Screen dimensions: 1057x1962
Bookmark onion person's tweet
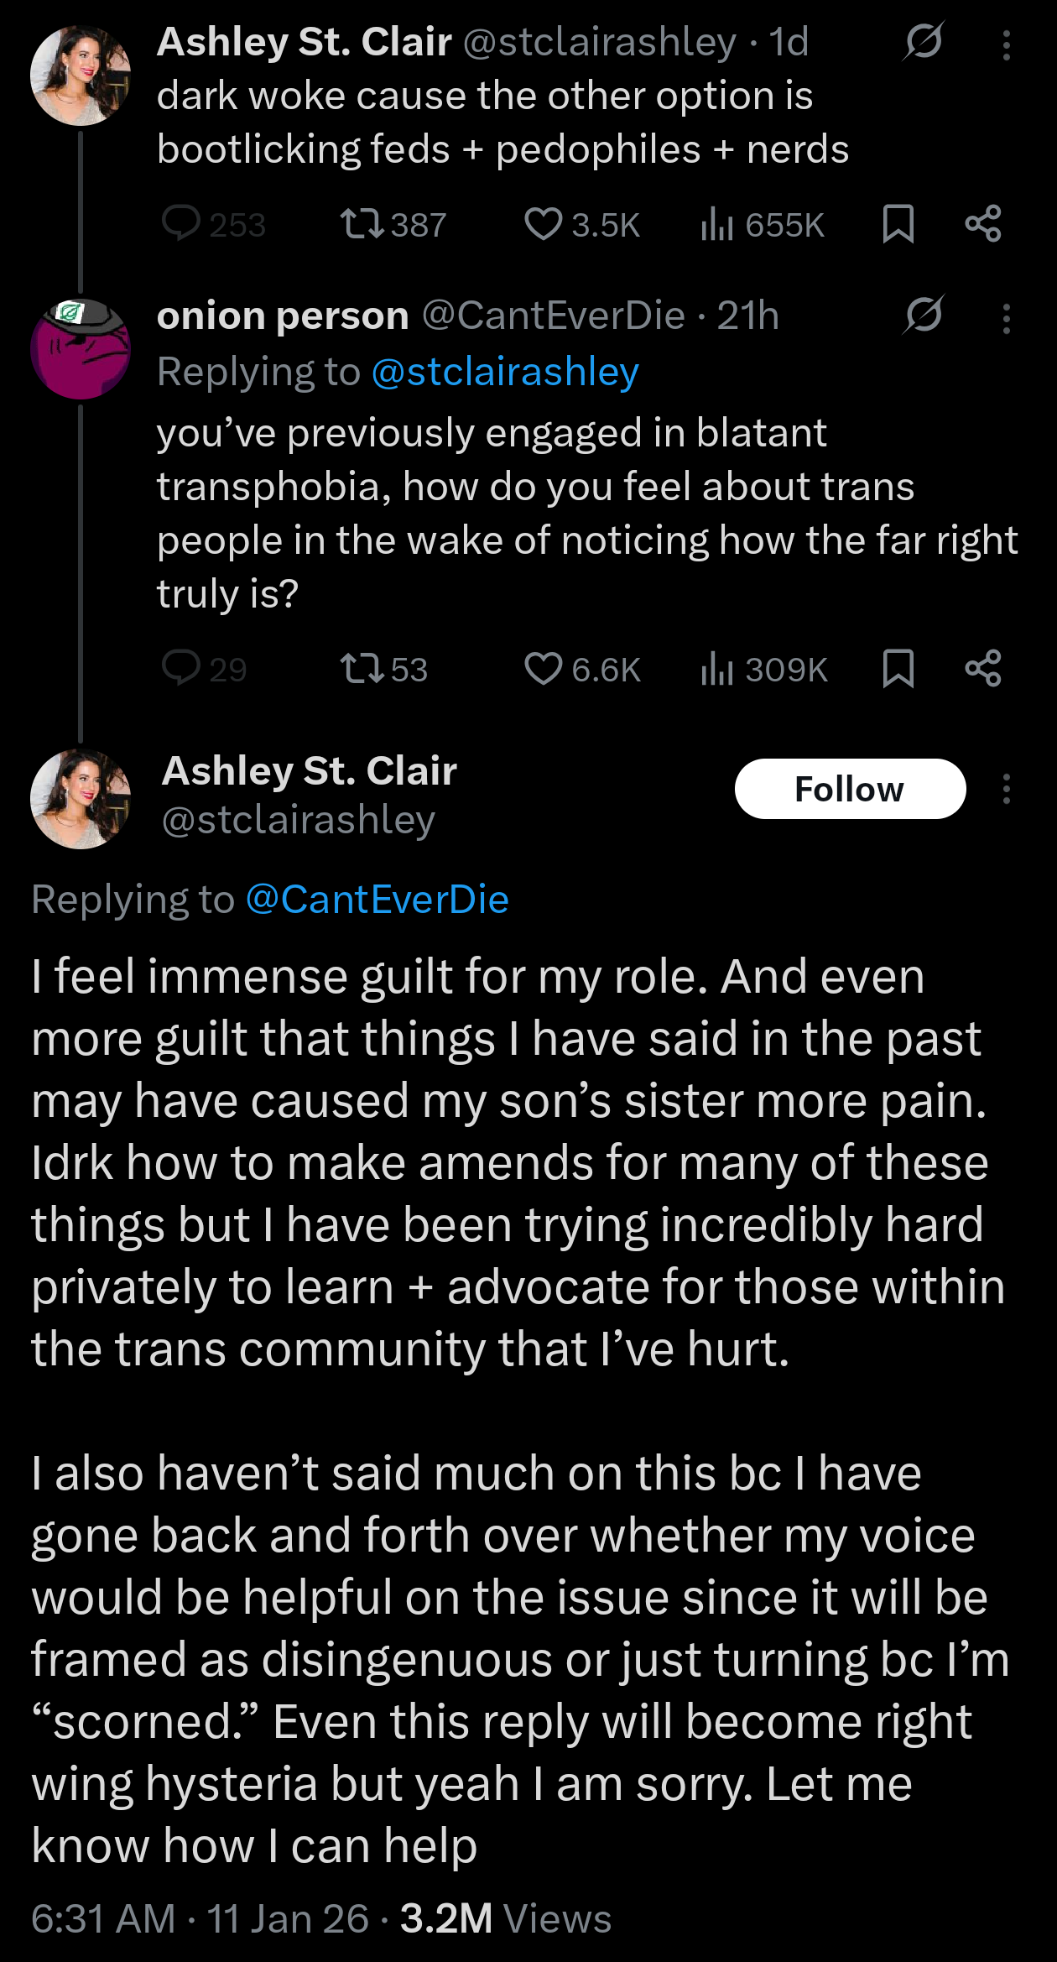[x=898, y=668]
